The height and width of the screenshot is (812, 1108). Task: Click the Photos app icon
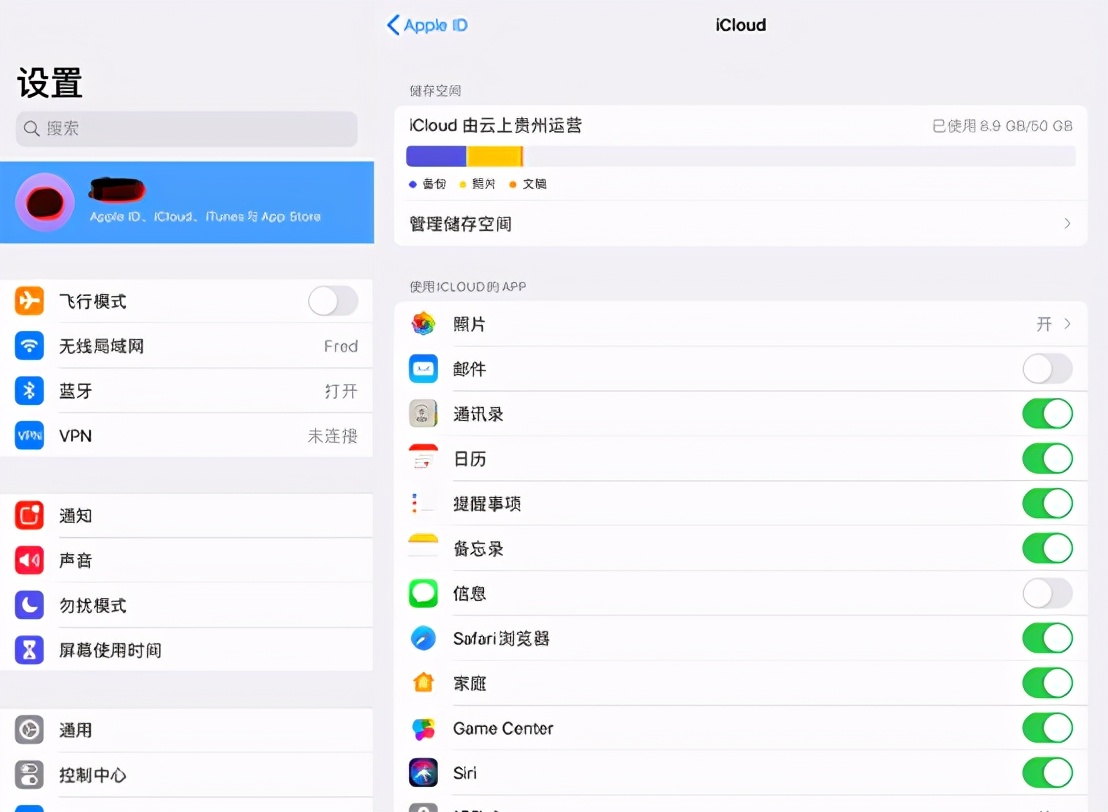tap(423, 323)
